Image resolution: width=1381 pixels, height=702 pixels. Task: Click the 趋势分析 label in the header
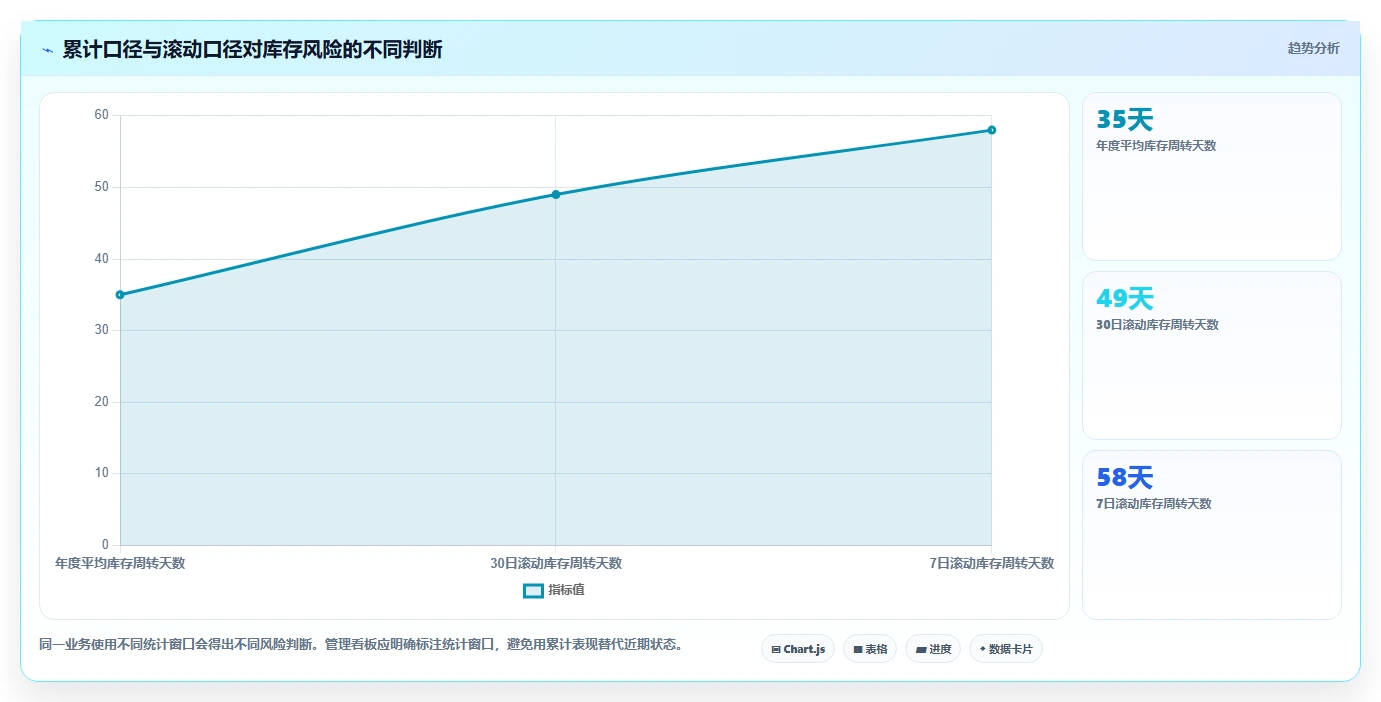(x=1313, y=49)
